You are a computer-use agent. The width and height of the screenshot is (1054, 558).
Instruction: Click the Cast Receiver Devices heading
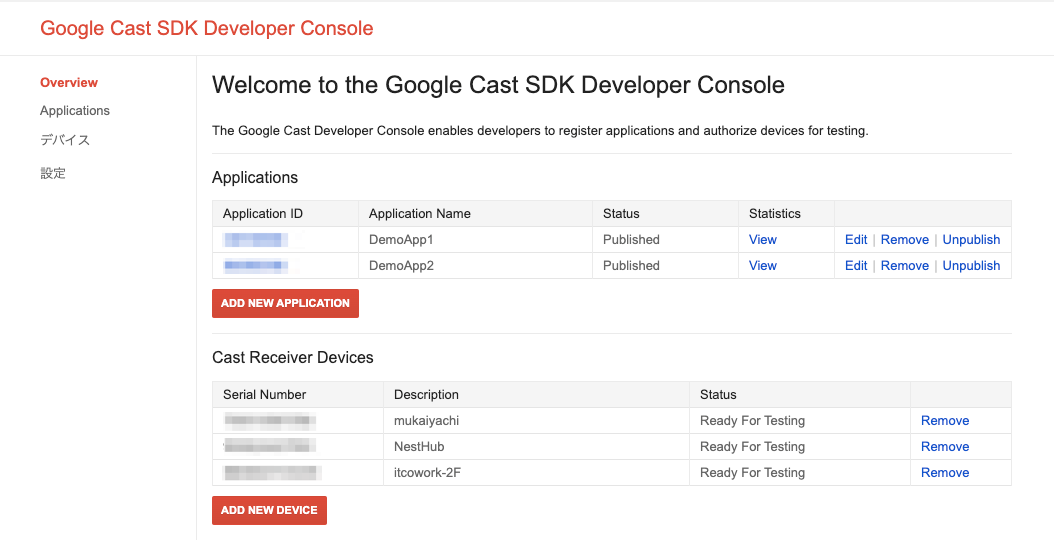point(292,357)
